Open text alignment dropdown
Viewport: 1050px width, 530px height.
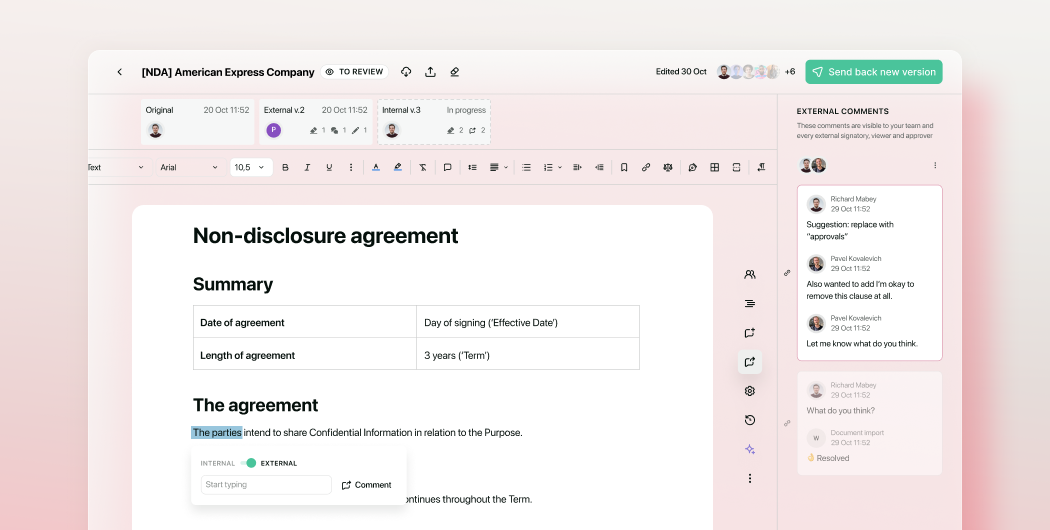498,168
